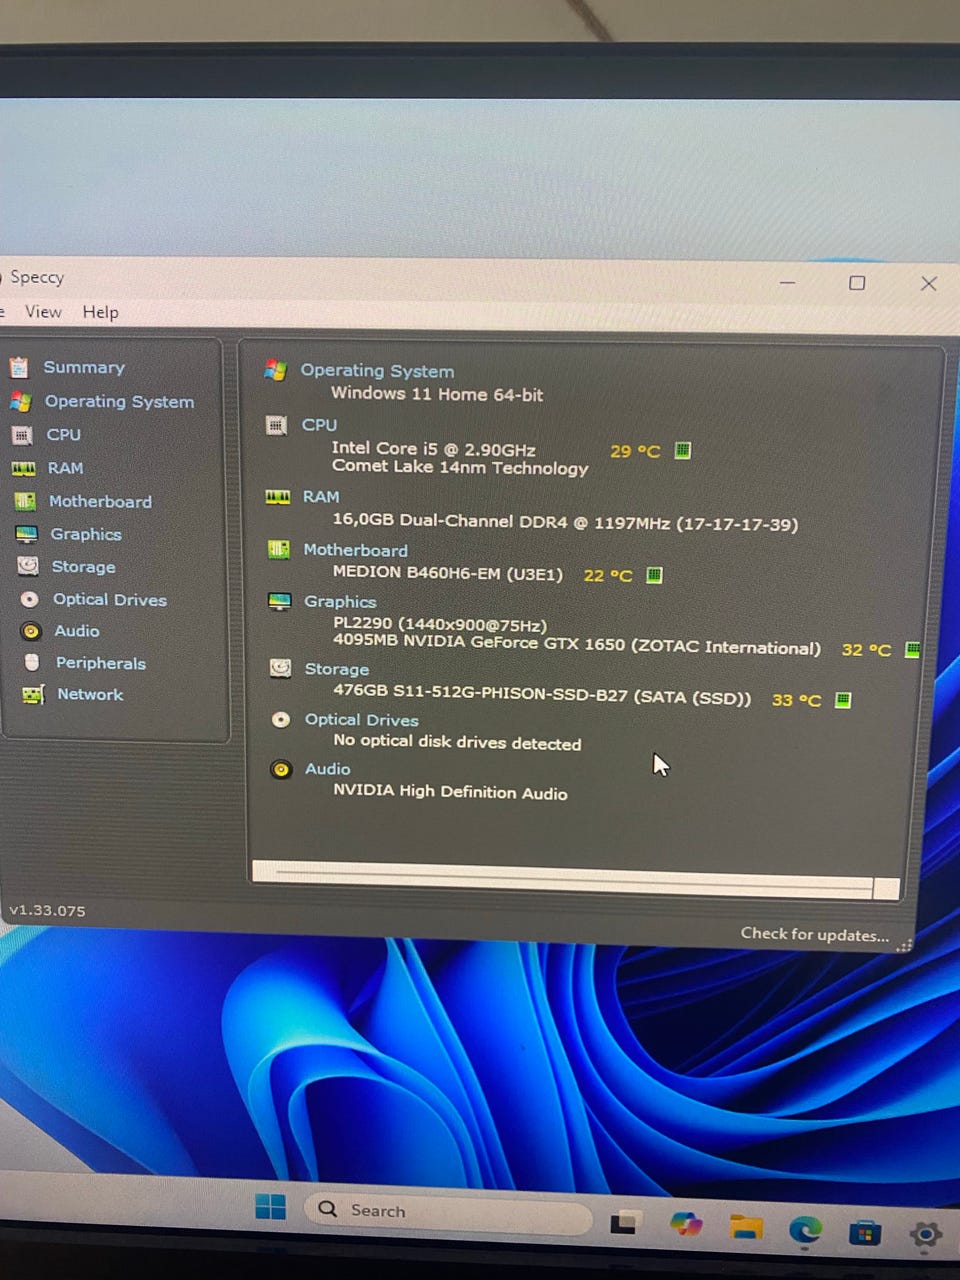960x1280 pixels.
Task: Go to the RAM section in sidebar
Action: [65, 468]
